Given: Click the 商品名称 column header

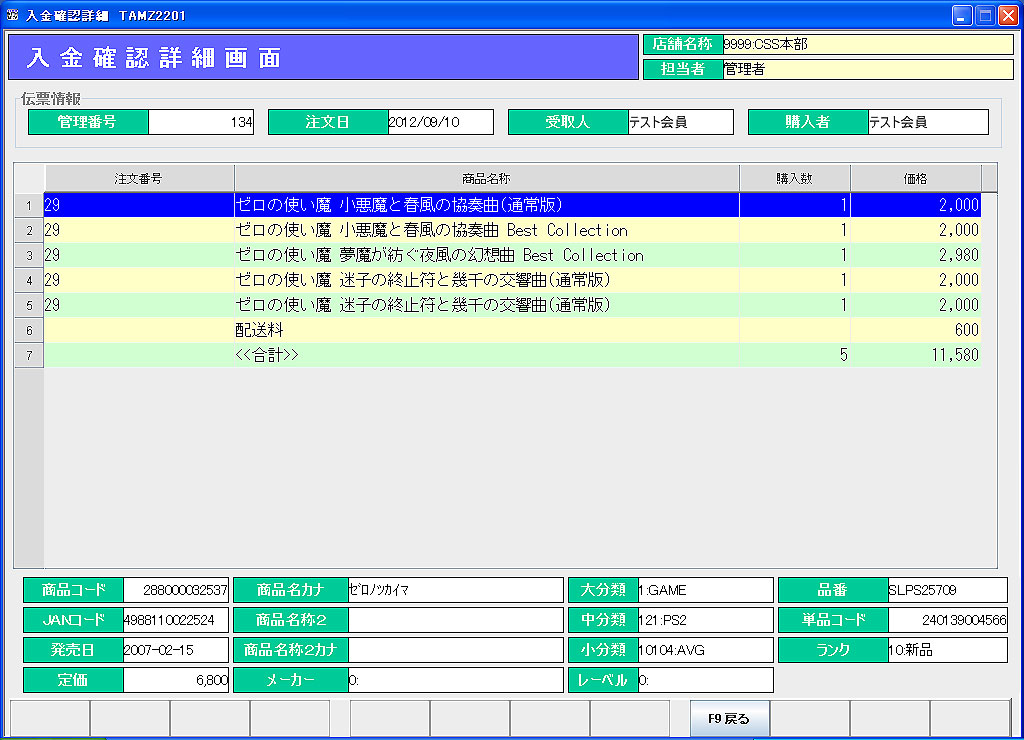Looking at the screenshot, I should point(486,178).
